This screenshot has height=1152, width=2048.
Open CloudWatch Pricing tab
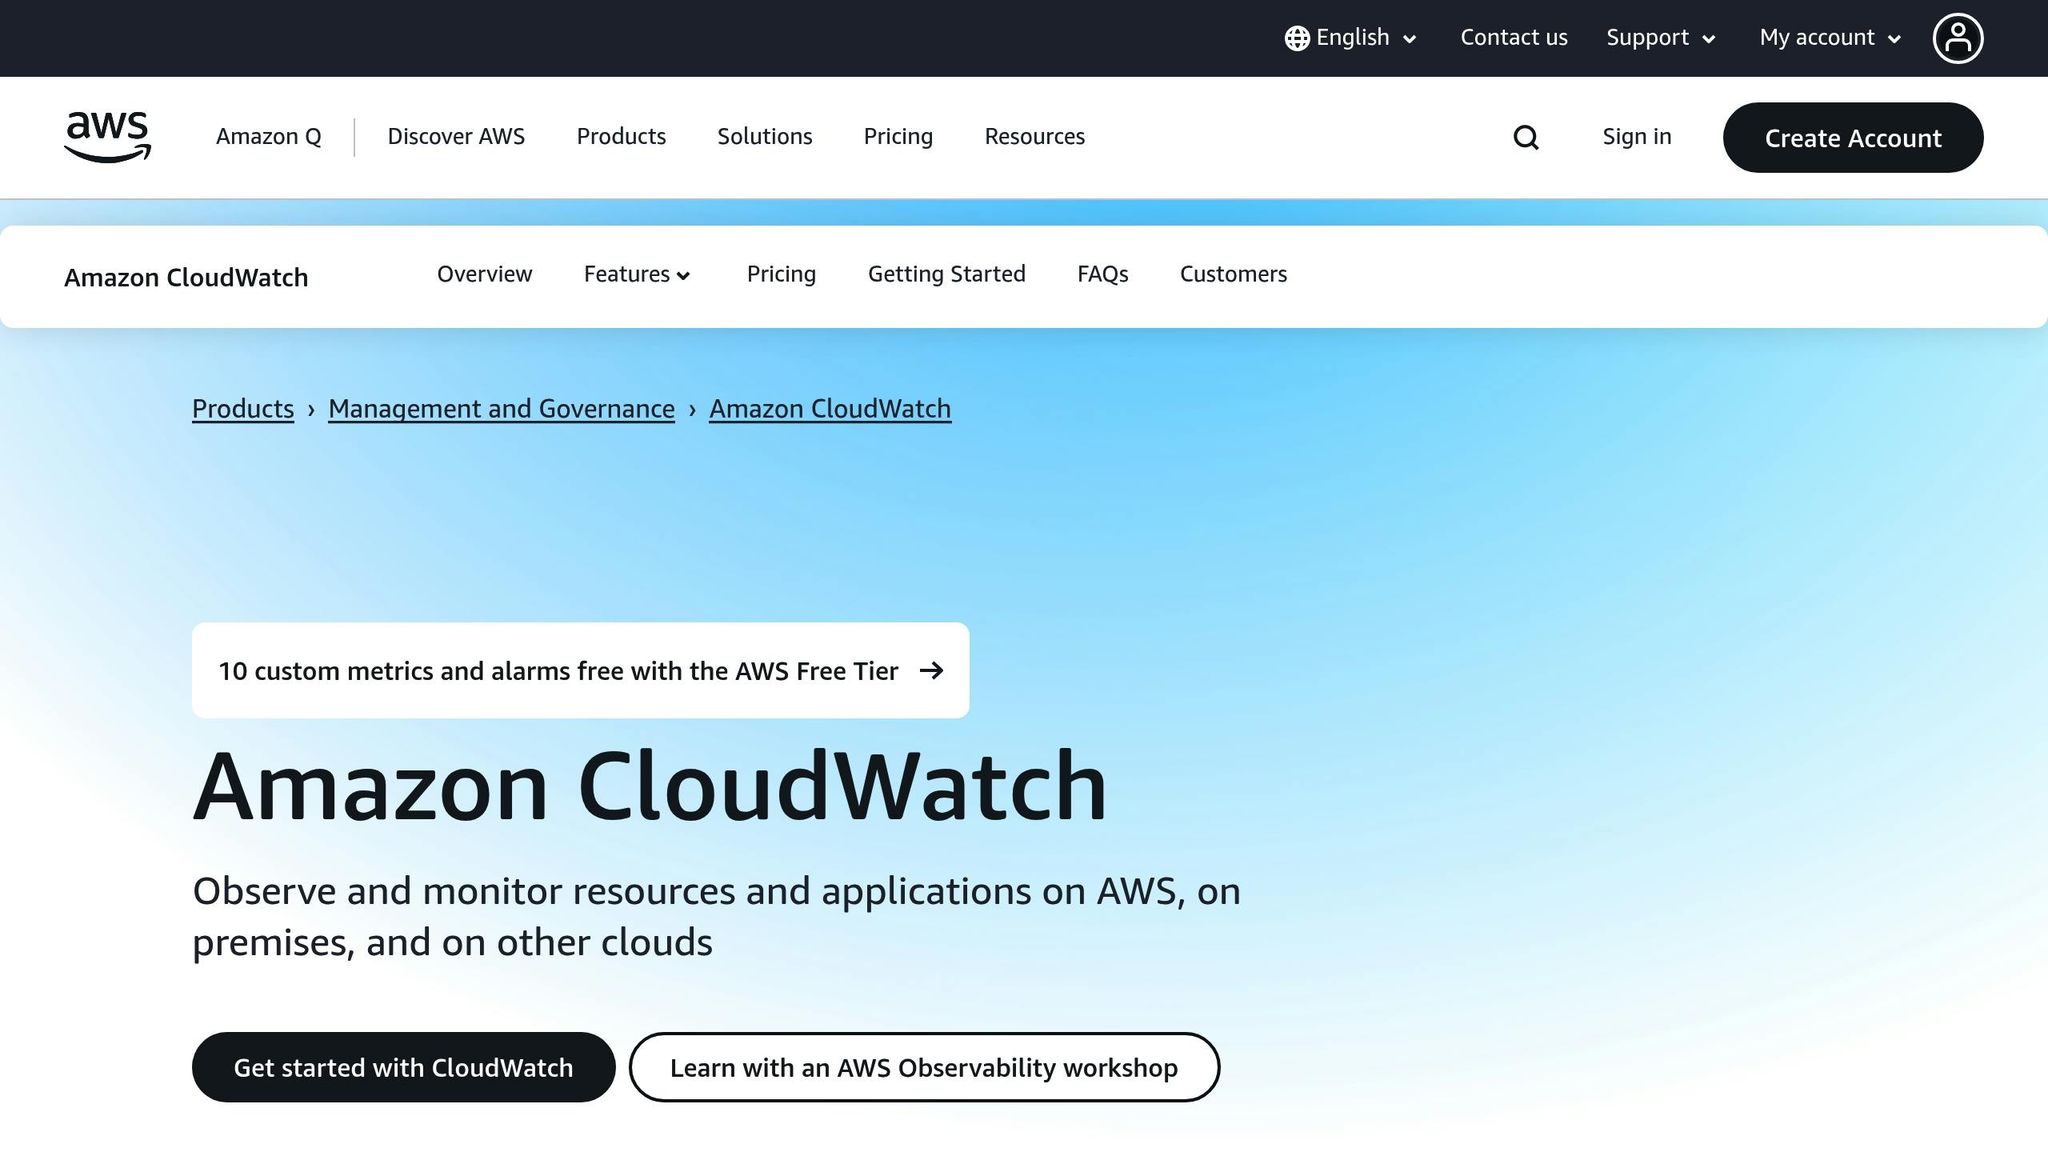coord(781,274)
